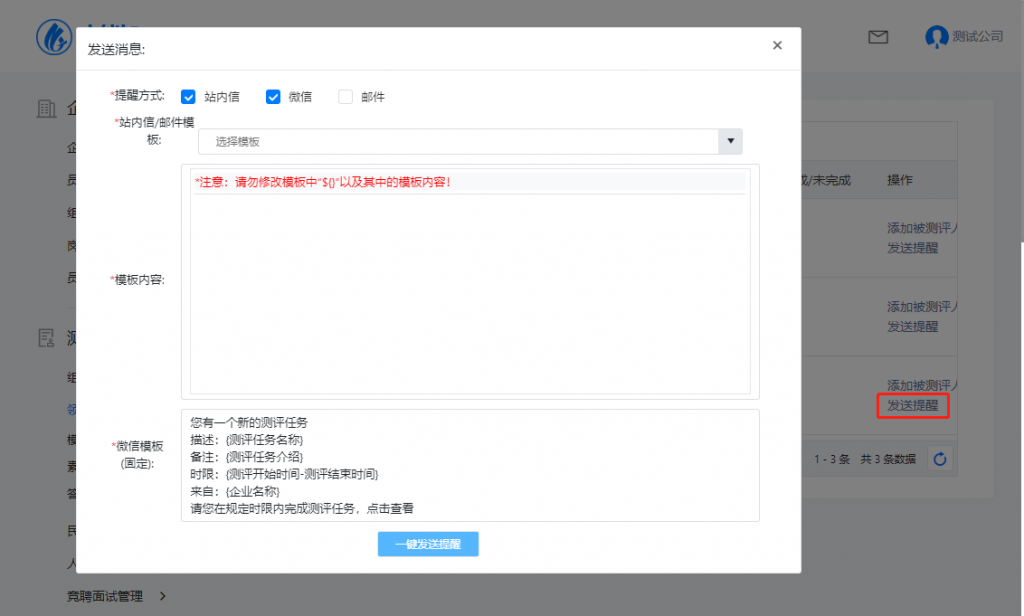1024x616 pixels.
Task: Open the 选择模板 dropdown arrow
Action: 730,141
